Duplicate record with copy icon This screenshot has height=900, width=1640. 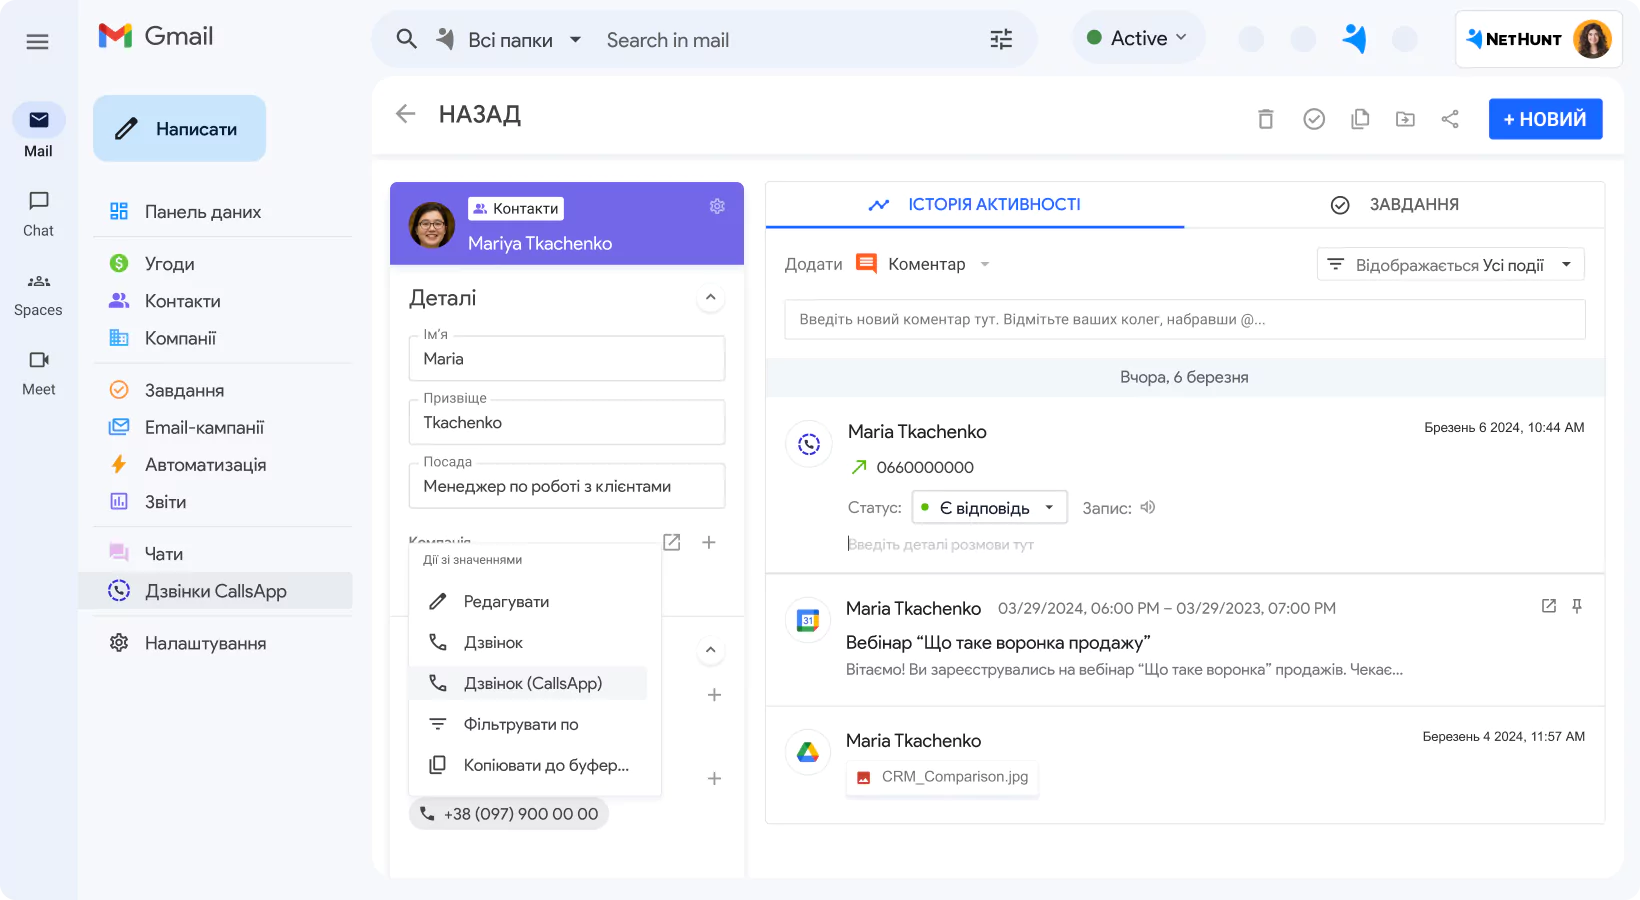(1360, 119)
